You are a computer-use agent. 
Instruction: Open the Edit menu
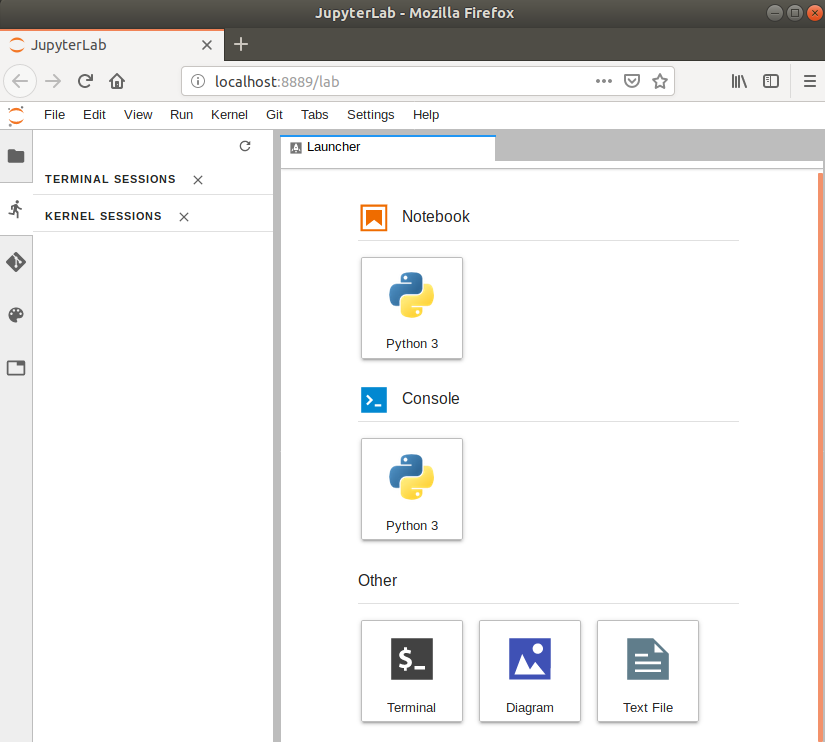[94, 115]
